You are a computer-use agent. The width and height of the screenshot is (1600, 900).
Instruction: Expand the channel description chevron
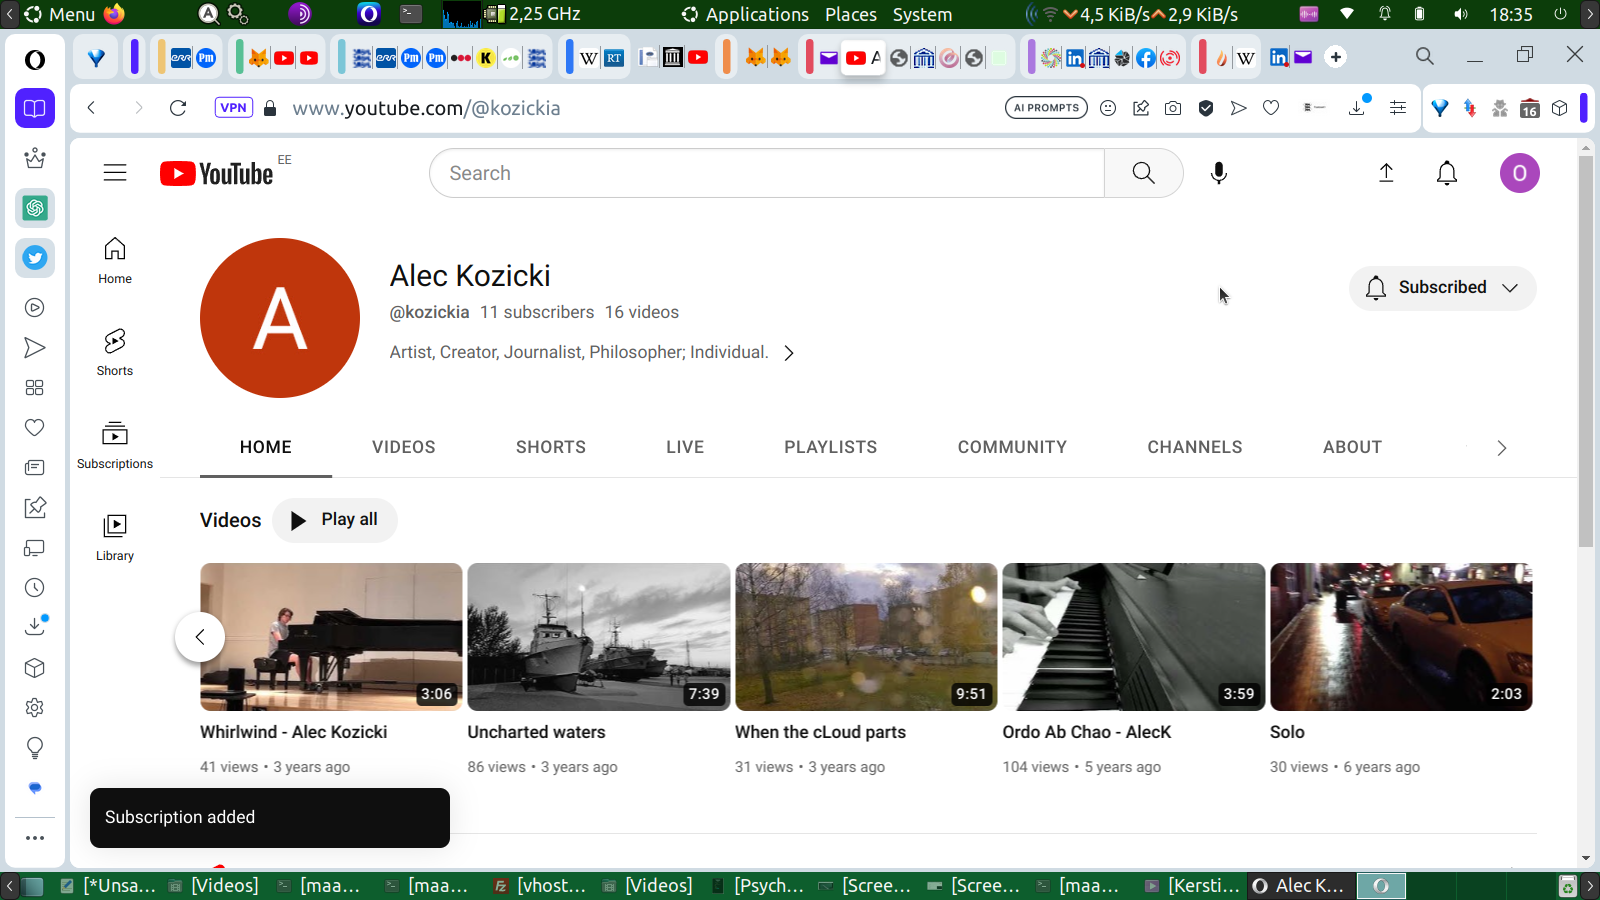[x=789, y=353]
